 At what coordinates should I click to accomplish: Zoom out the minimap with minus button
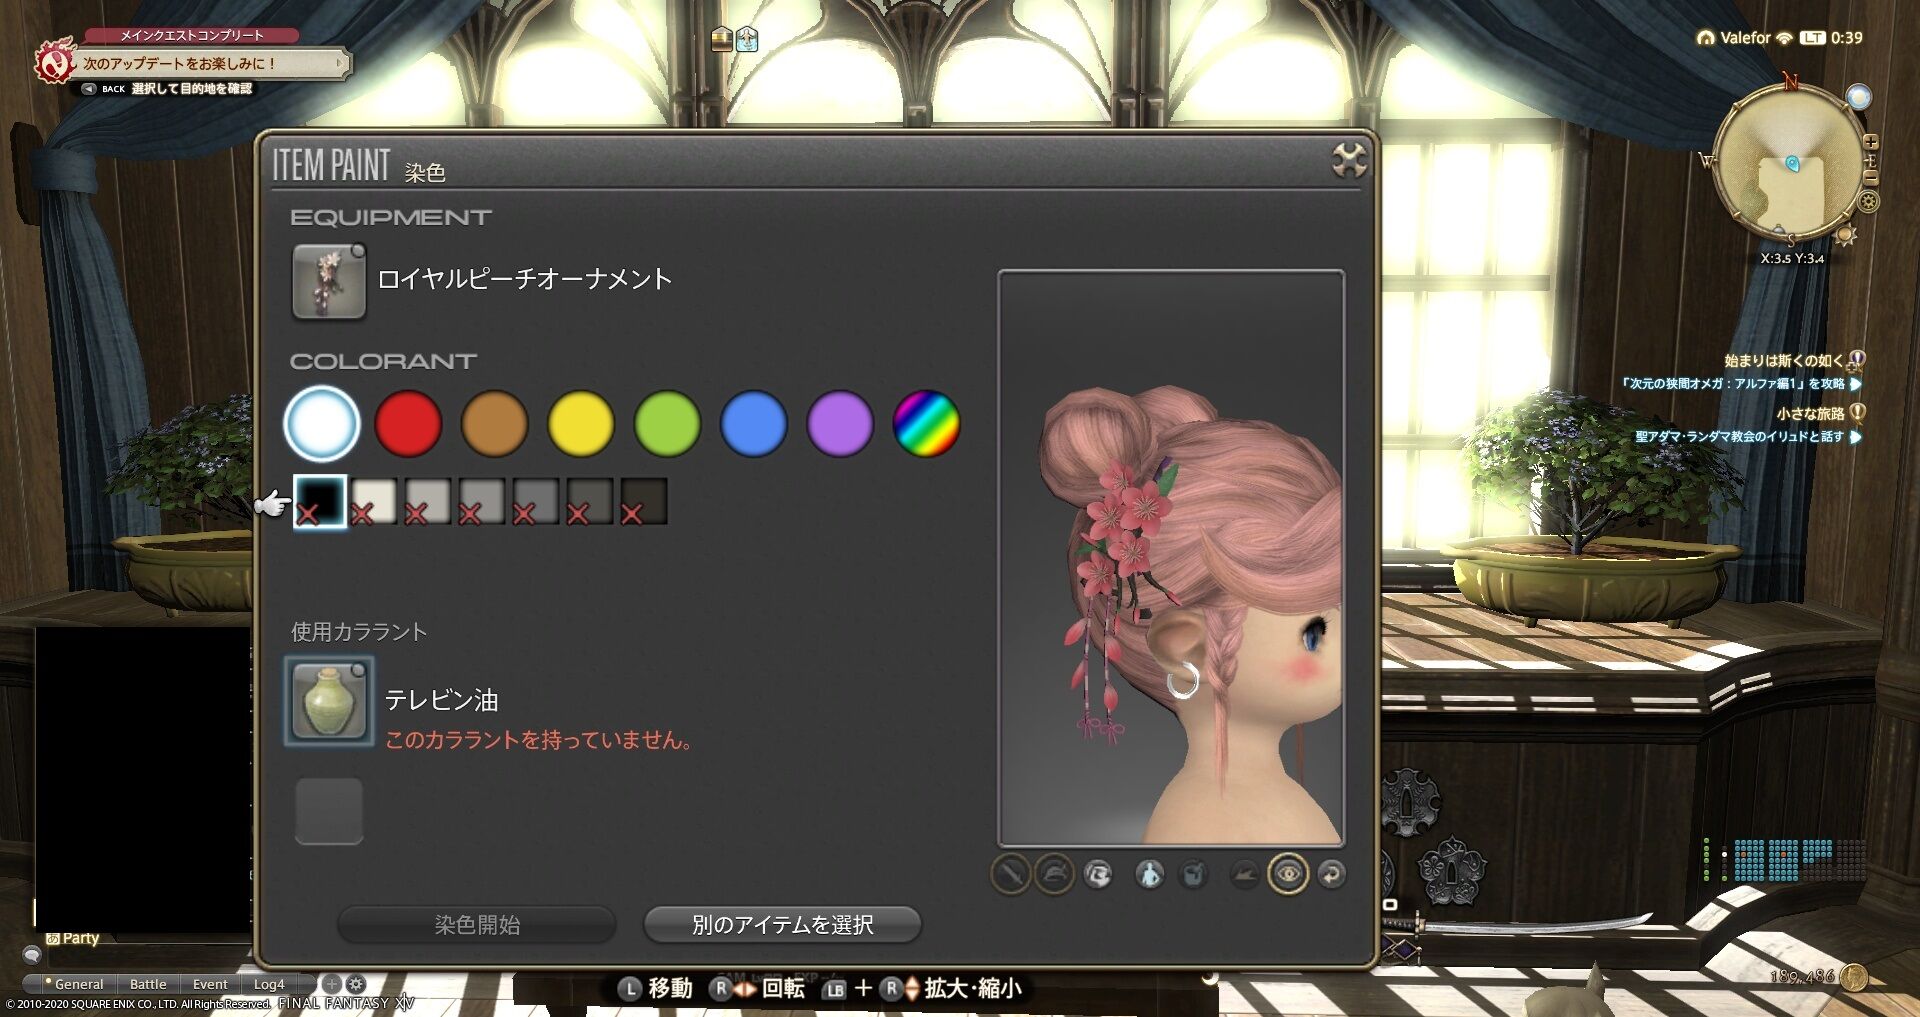coord(1870,179)
